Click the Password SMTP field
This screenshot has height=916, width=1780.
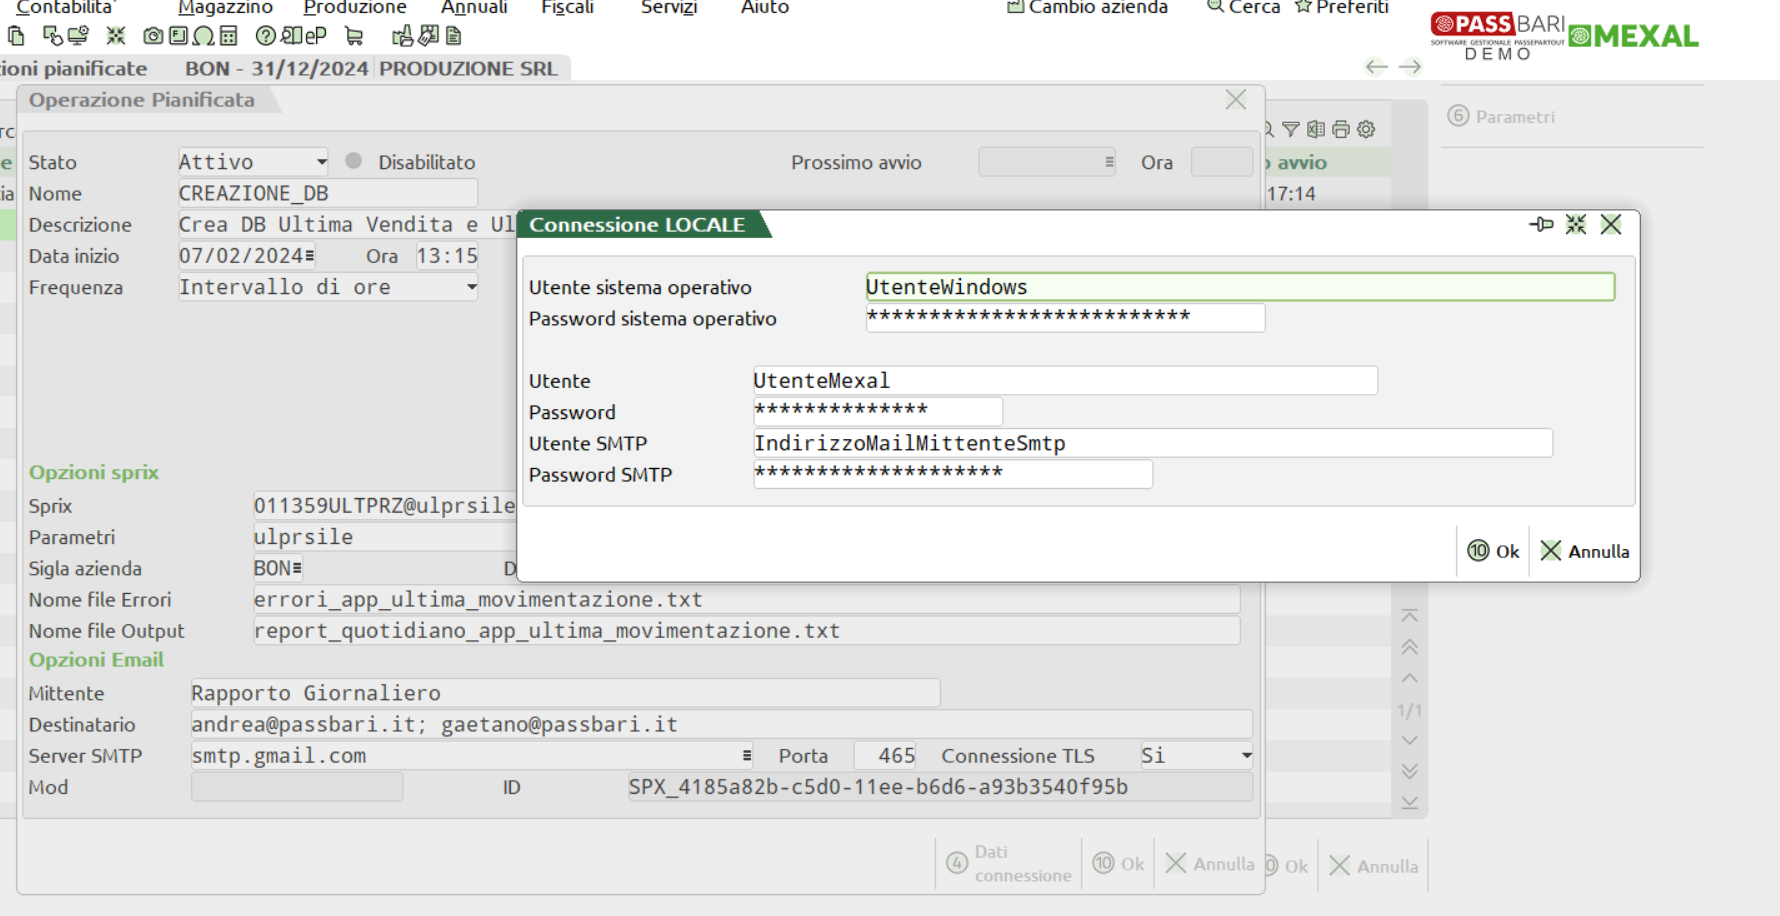point(952,474)
